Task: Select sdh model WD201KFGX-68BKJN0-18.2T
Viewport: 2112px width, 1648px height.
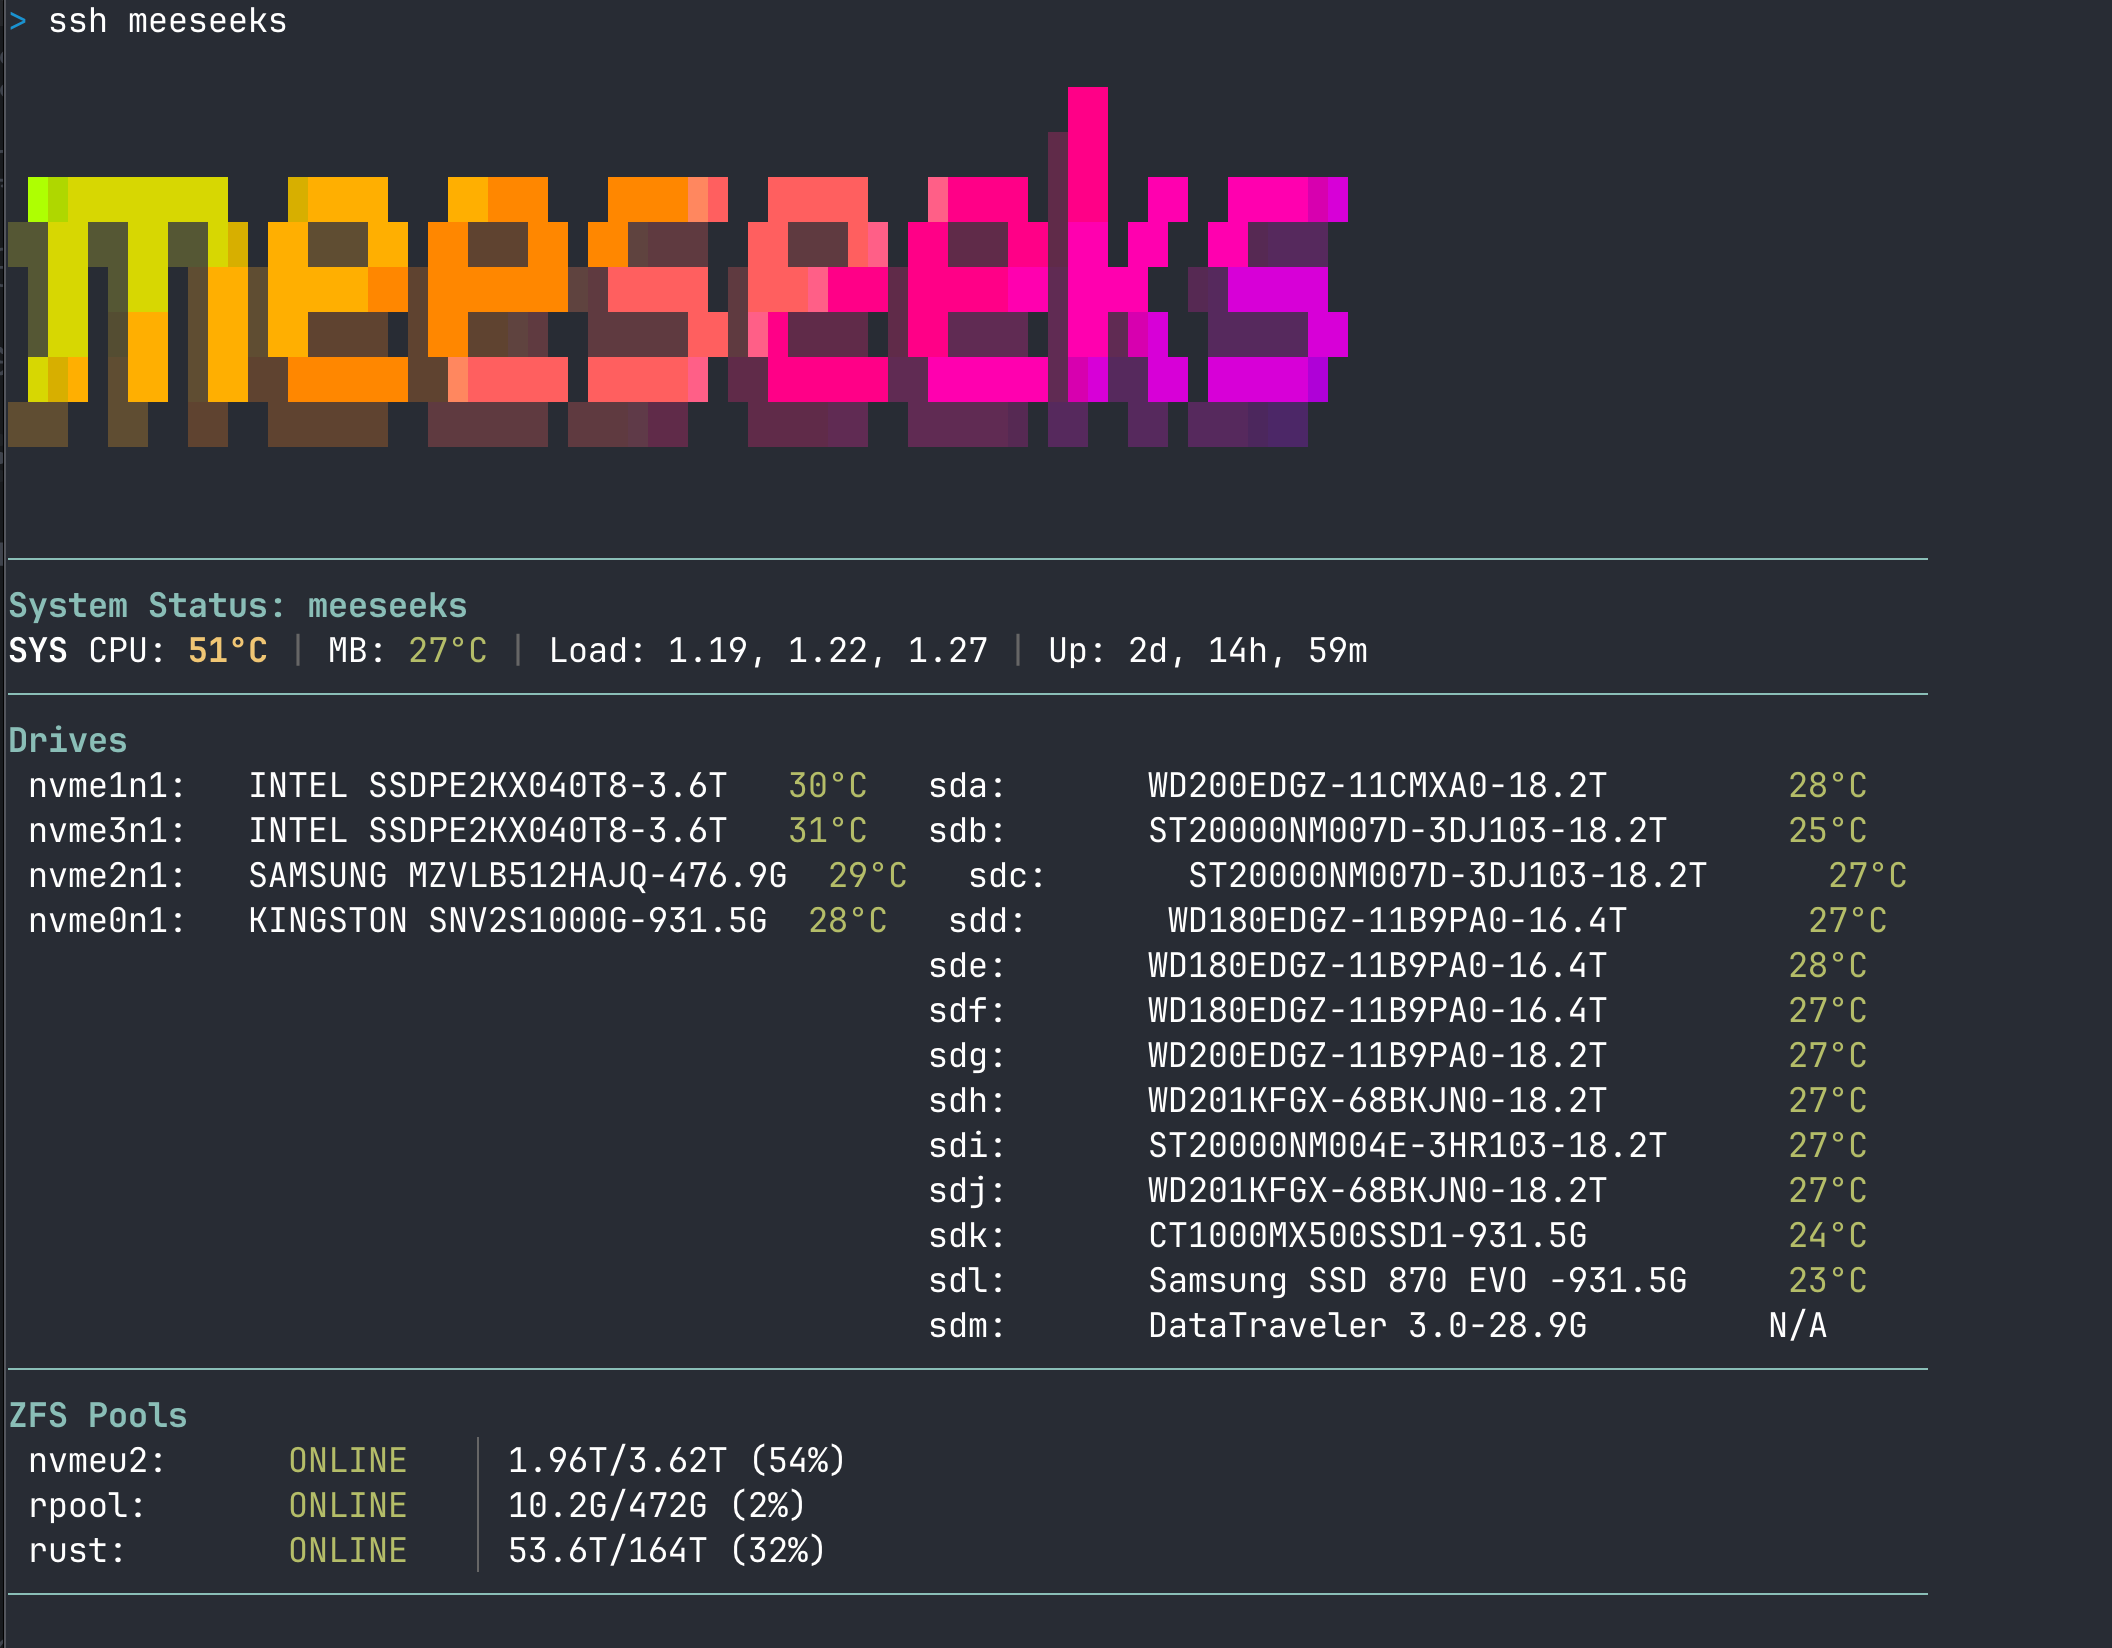Action: tap(1378, 1101)
